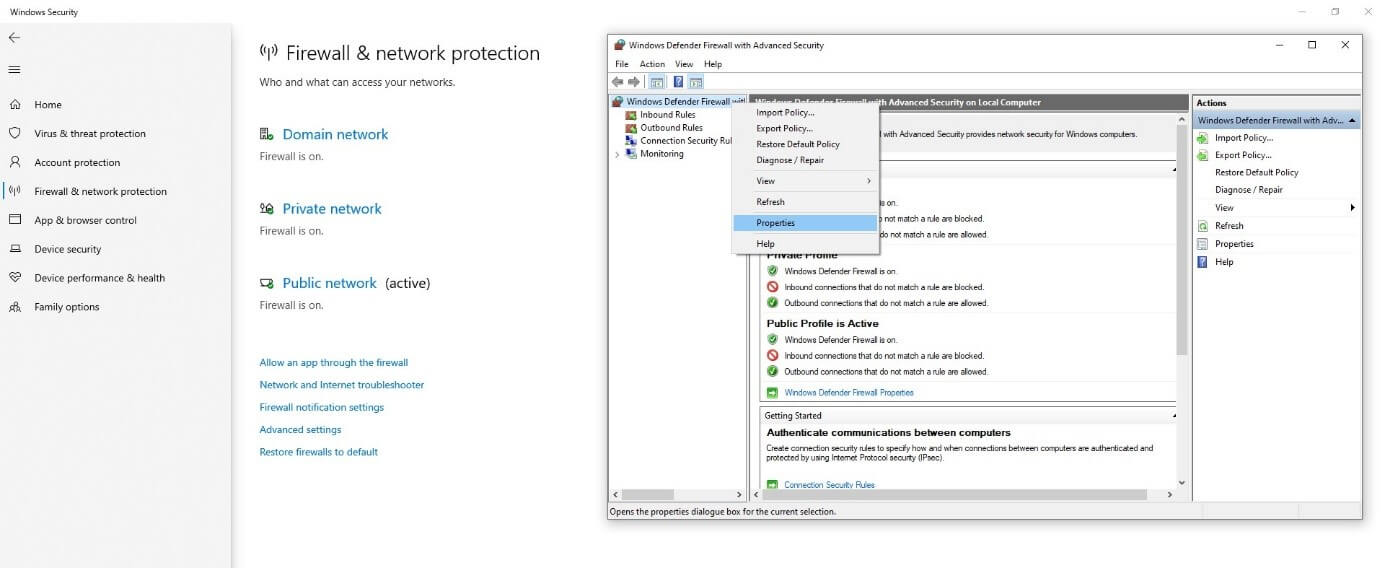Click Export Policy in Actions pane

click(1243, 155)
